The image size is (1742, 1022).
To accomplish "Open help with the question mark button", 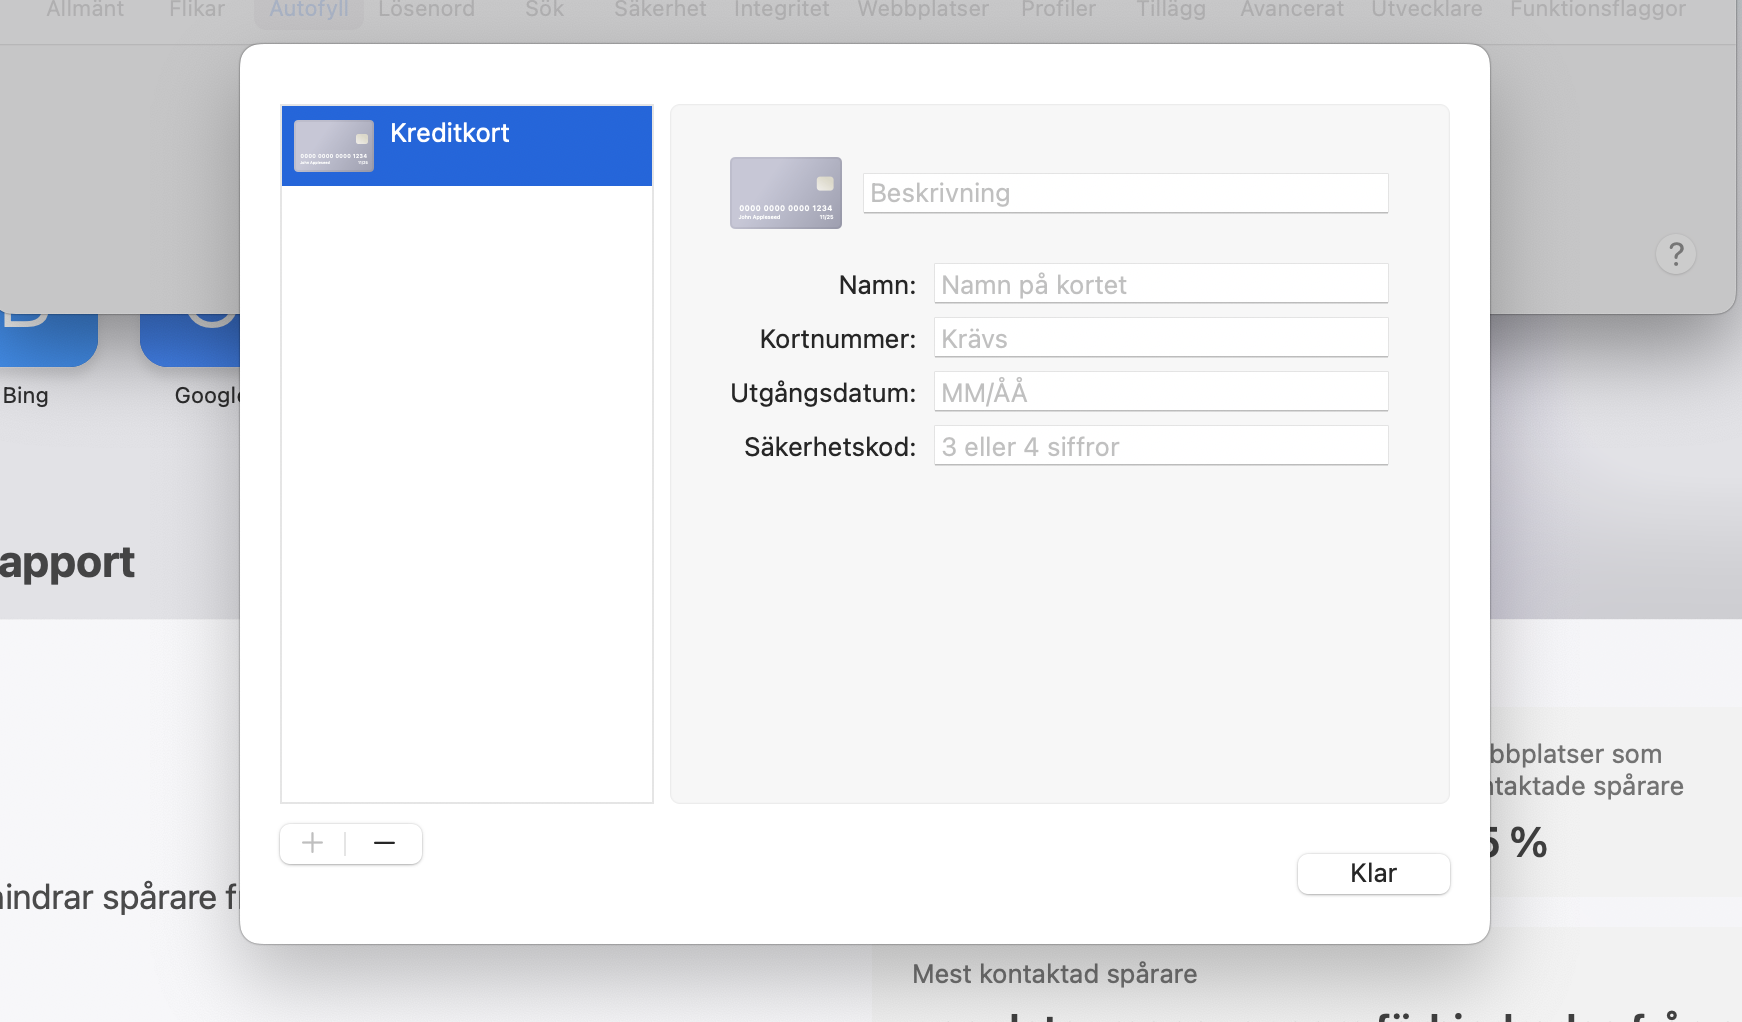I will coord(1676,254).
